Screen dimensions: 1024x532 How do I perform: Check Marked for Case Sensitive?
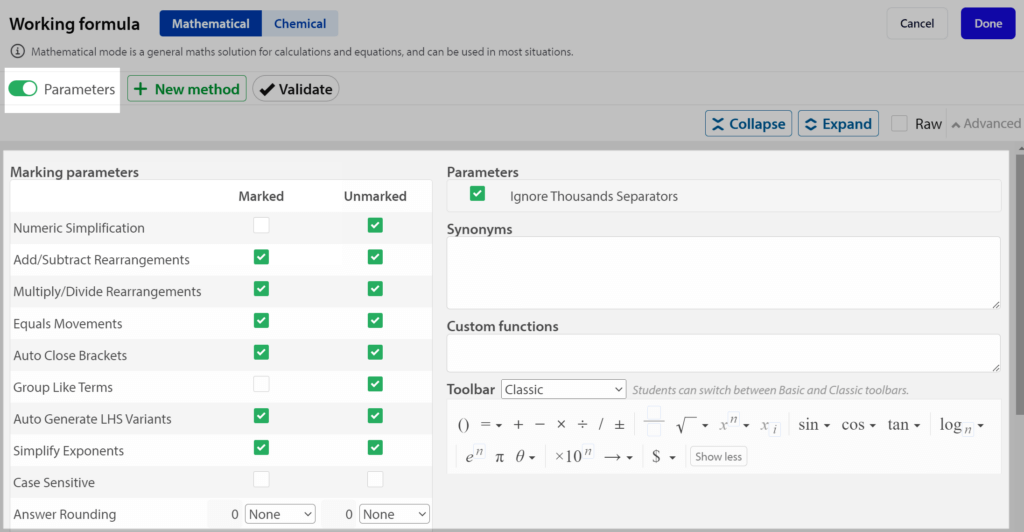pyautogui.click(x=261, y=479)
